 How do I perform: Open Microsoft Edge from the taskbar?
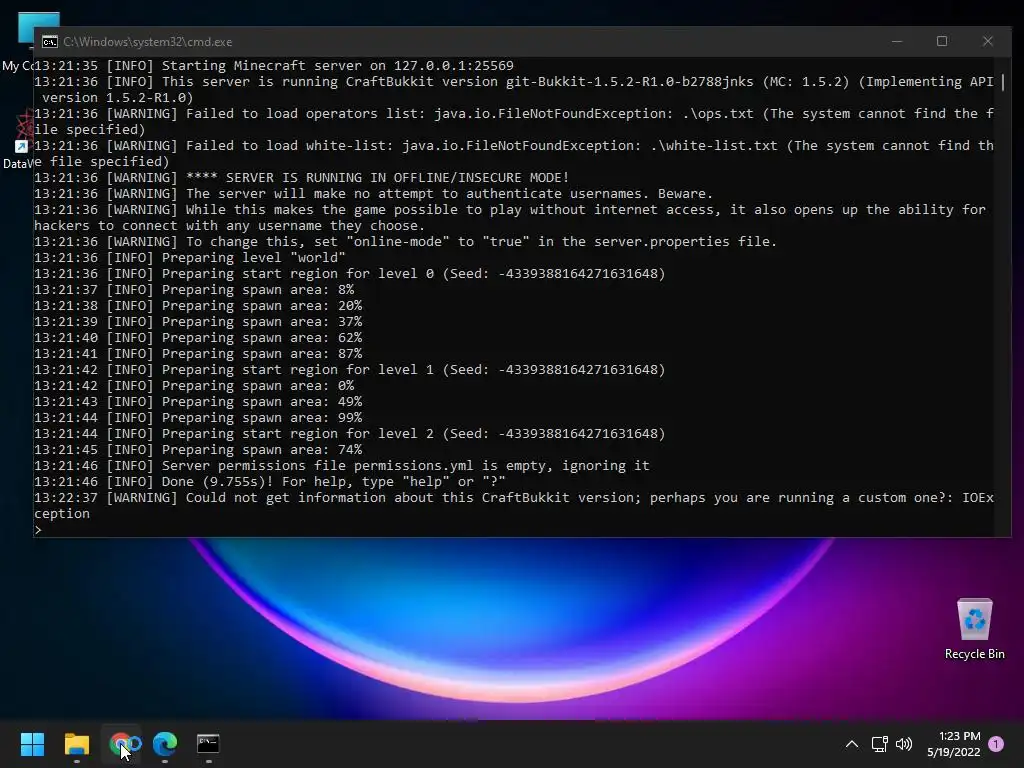[x=165, y=744]
